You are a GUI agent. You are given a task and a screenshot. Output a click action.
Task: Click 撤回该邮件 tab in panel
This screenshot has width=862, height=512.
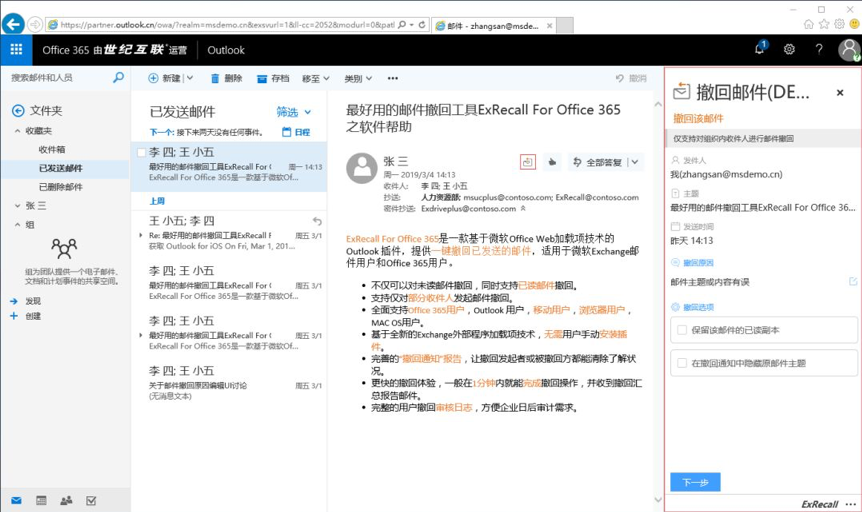[698, 118]
